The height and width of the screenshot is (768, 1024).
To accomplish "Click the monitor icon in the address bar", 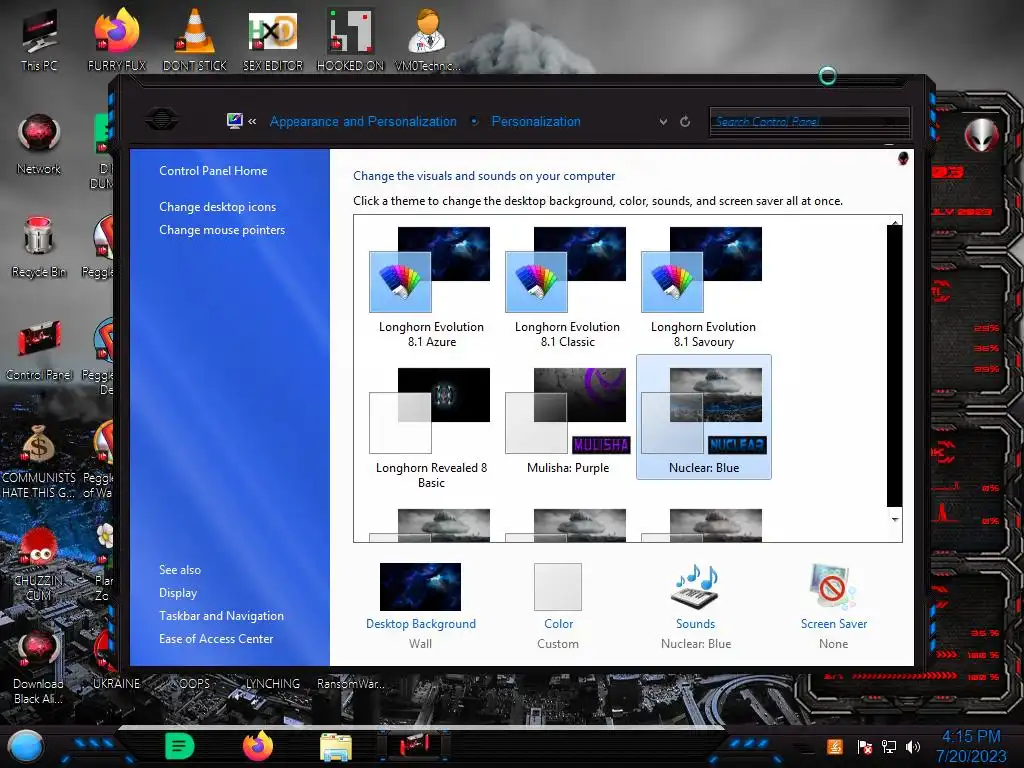I will click(x=234, y=121).
